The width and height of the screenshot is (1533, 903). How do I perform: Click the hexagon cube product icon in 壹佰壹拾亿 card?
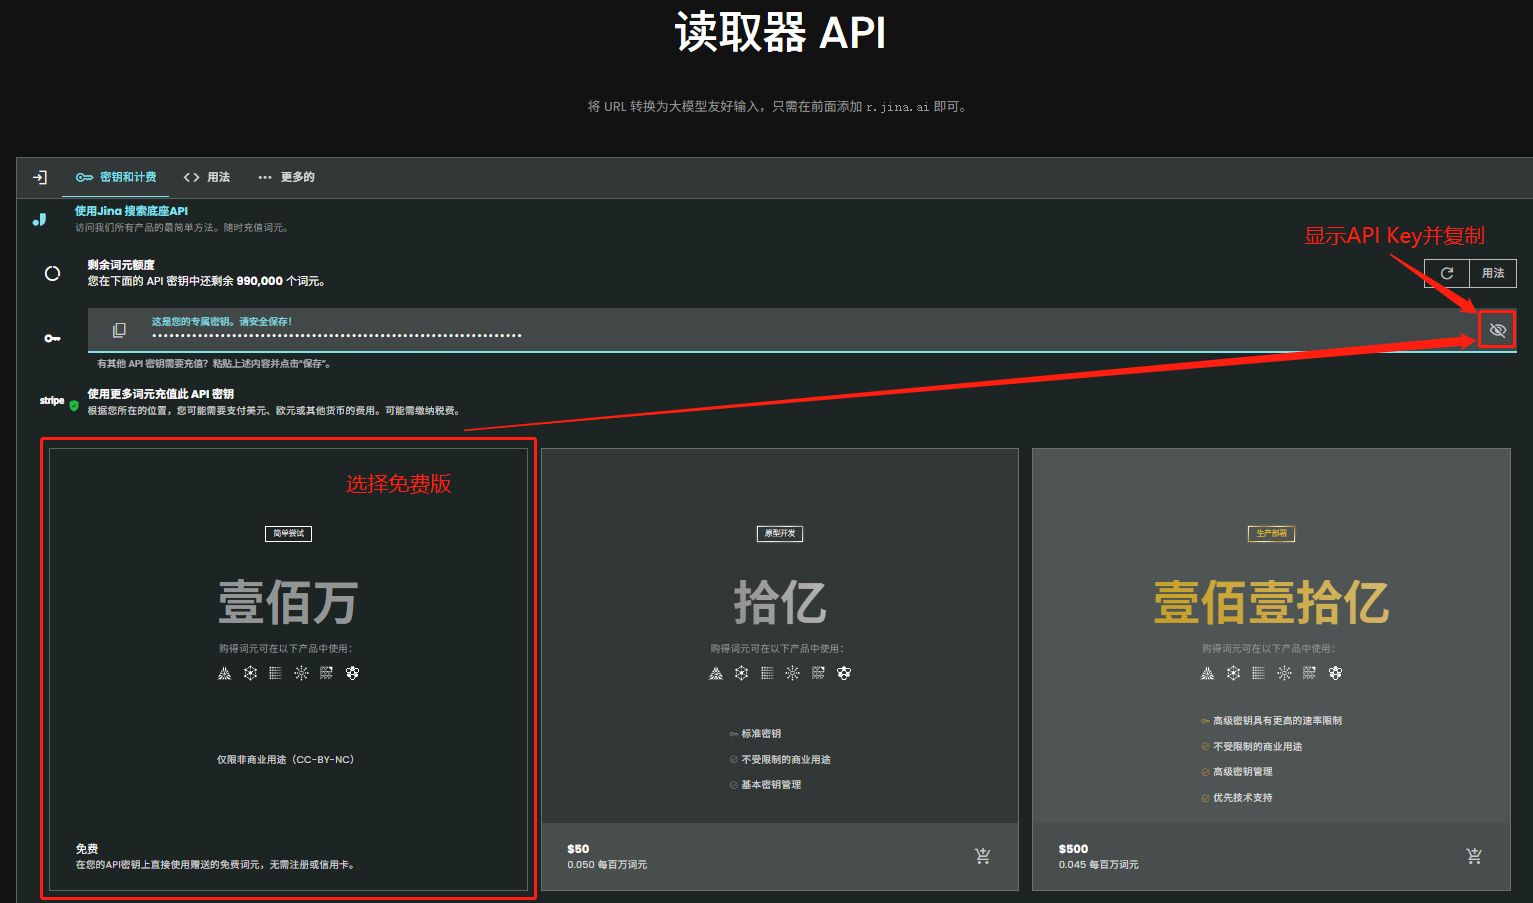click(1233, 673)
